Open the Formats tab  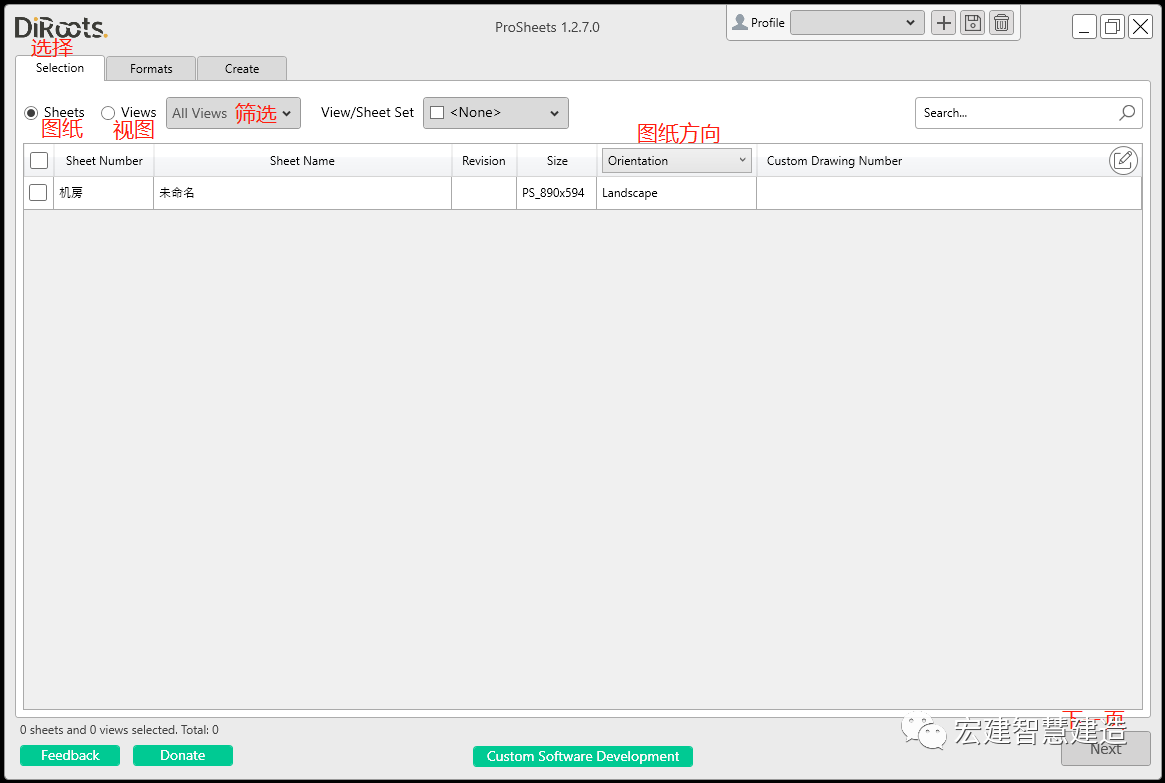pyautogui.click(x=151, y=68)
